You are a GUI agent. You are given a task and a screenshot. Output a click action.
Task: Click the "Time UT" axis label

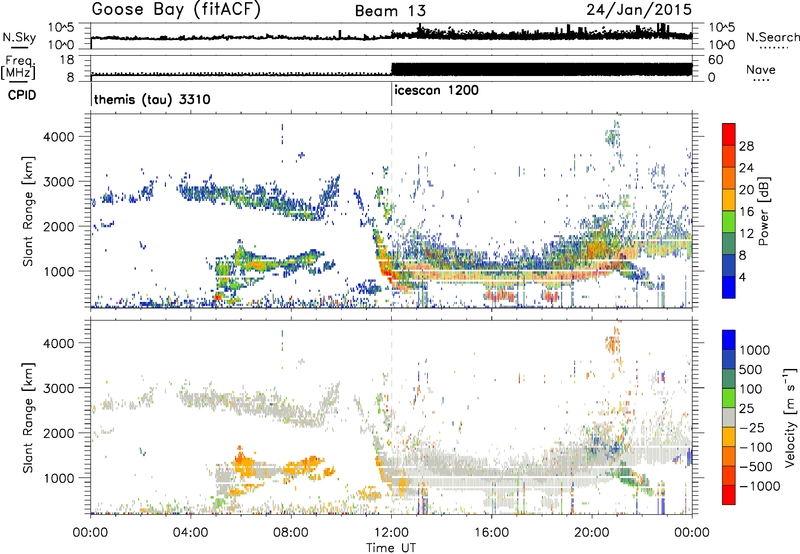click(x=391, y=547)
